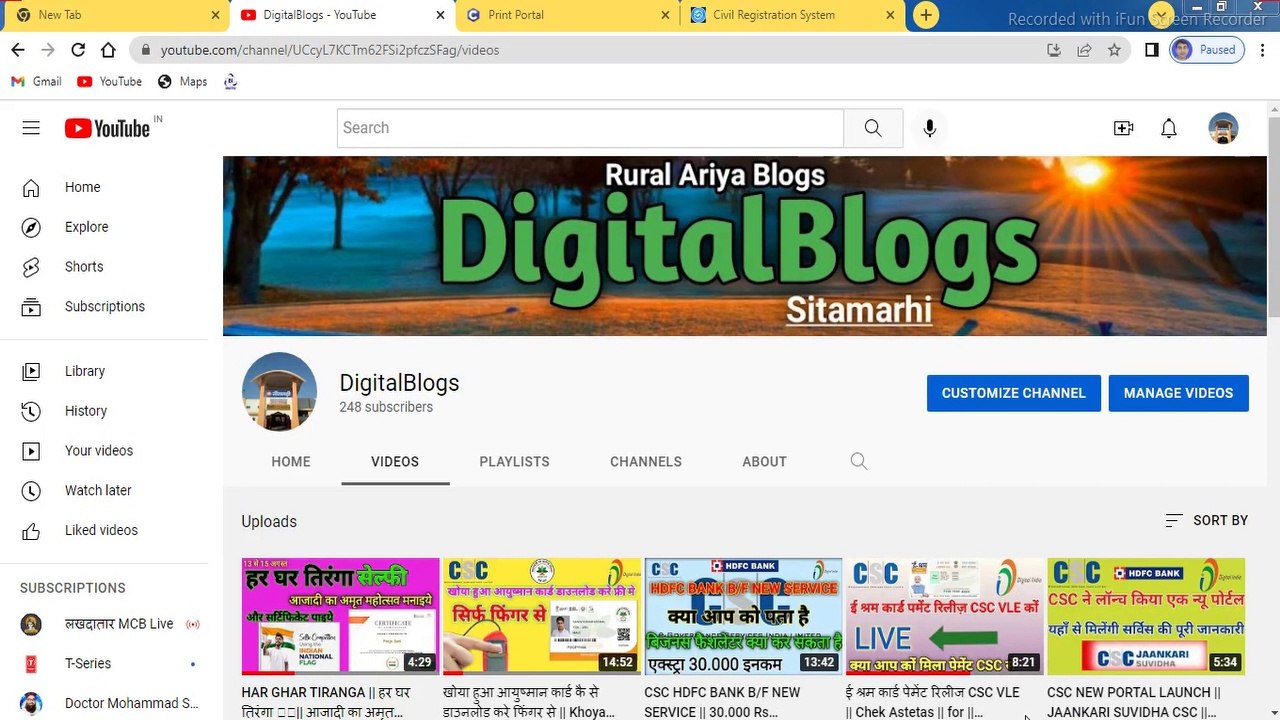This screenshot has height=720, width=1280.
Task: Click the Customize Channel button
Action: click(1013, 393)
